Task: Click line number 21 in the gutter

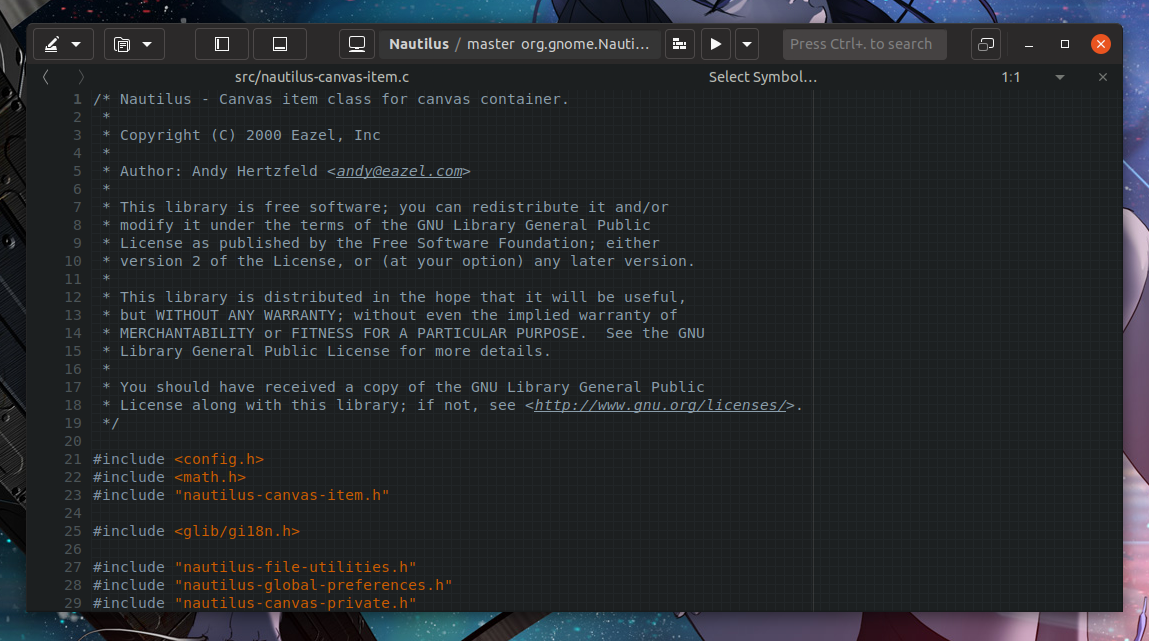Action: (73, 459)
